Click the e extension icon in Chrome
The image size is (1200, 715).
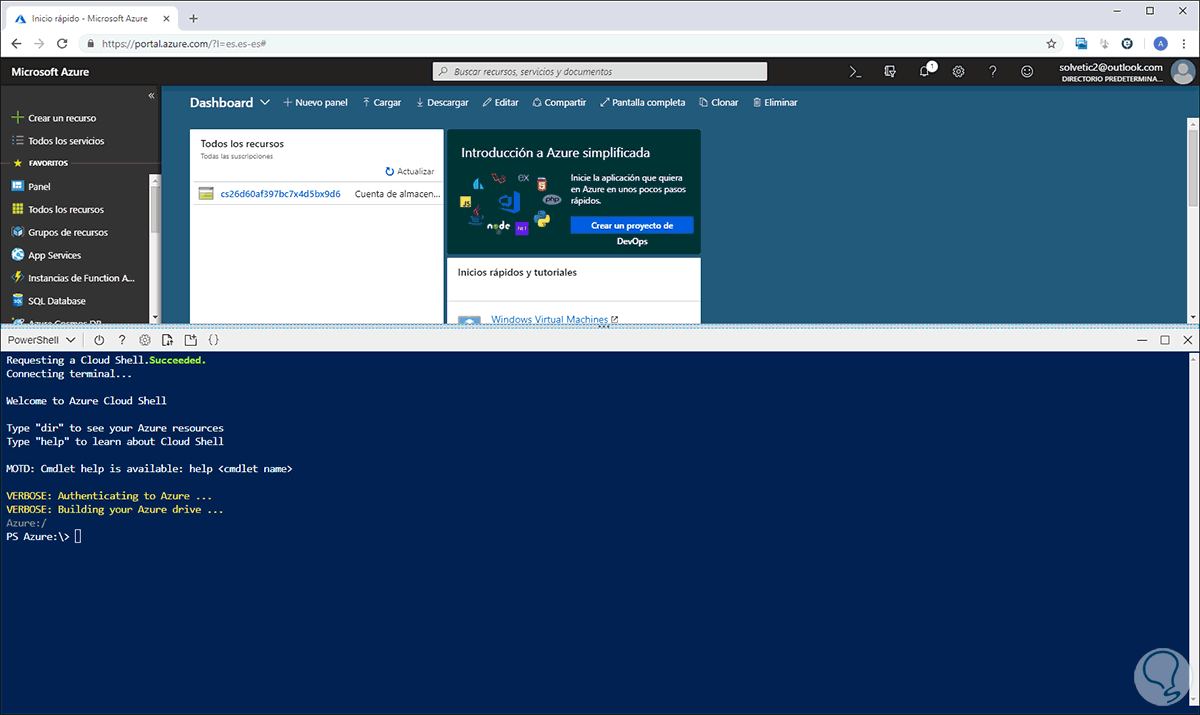click(1127, 44)
